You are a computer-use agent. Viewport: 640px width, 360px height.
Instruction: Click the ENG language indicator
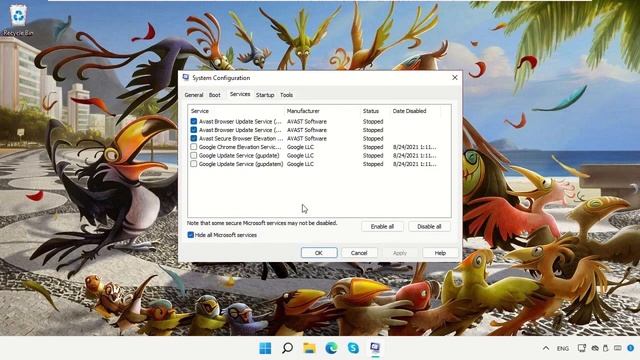point(563,348)
